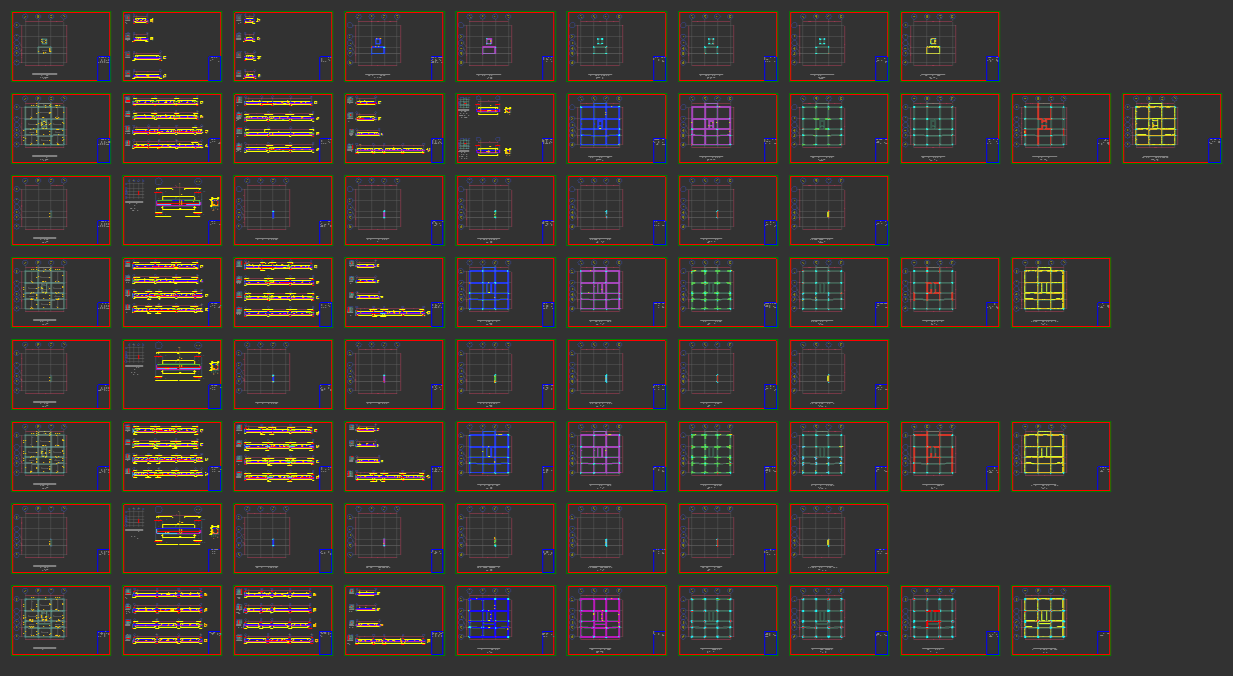The width and height of the screenshot is (1233, 676).
Task: Click the red framing plan in the second row
Action: (x=1061, y=128)
